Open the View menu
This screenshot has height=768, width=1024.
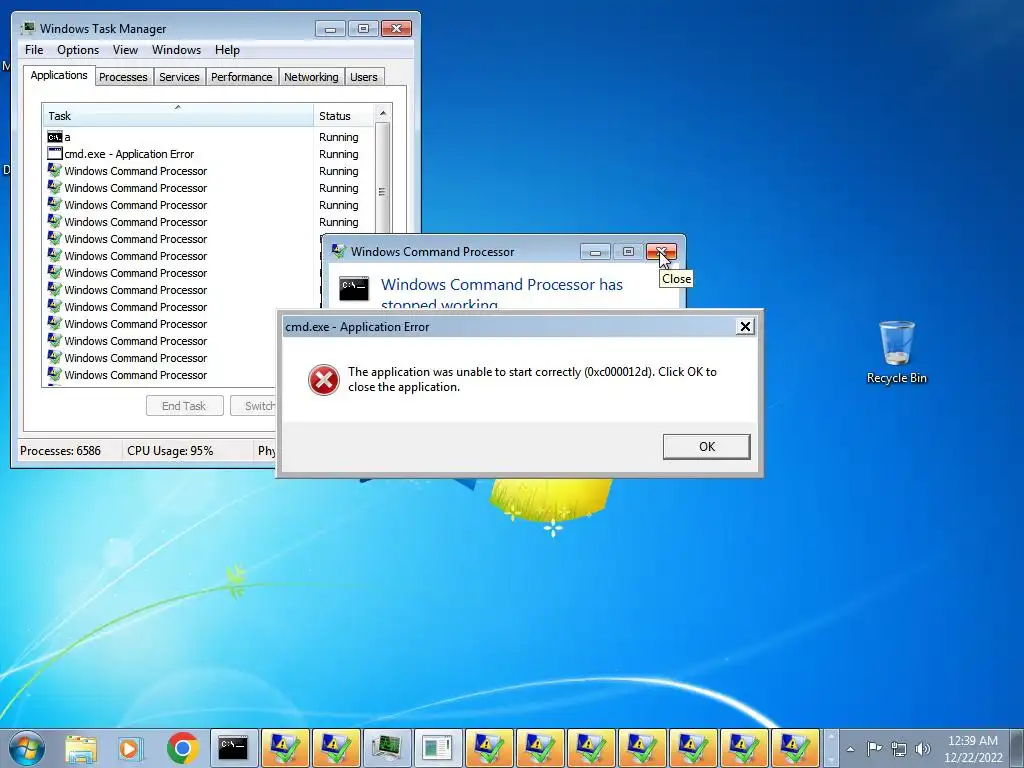[125, 50]
